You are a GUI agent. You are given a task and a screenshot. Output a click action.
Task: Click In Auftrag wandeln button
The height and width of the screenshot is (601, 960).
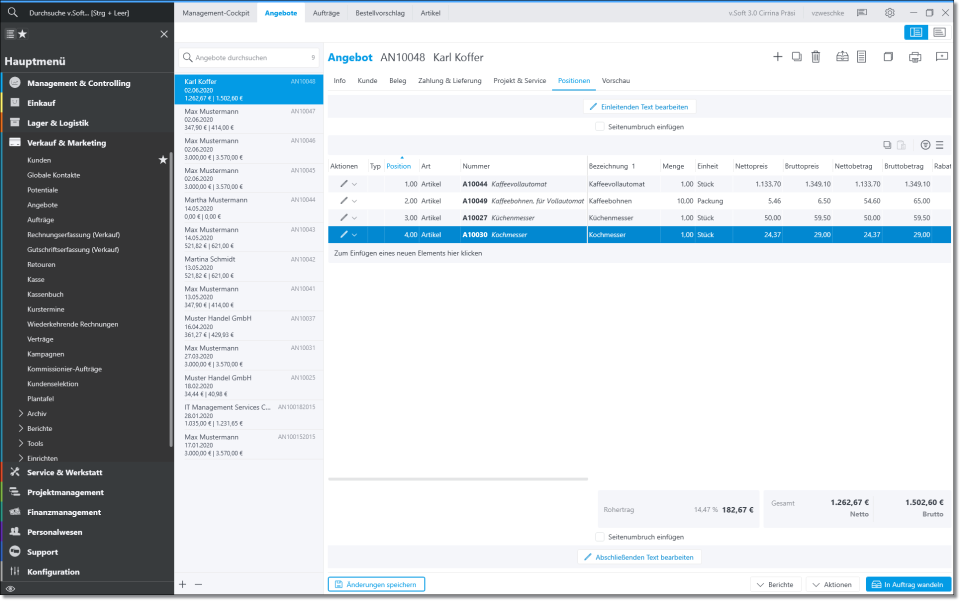[x=909, y=584]
